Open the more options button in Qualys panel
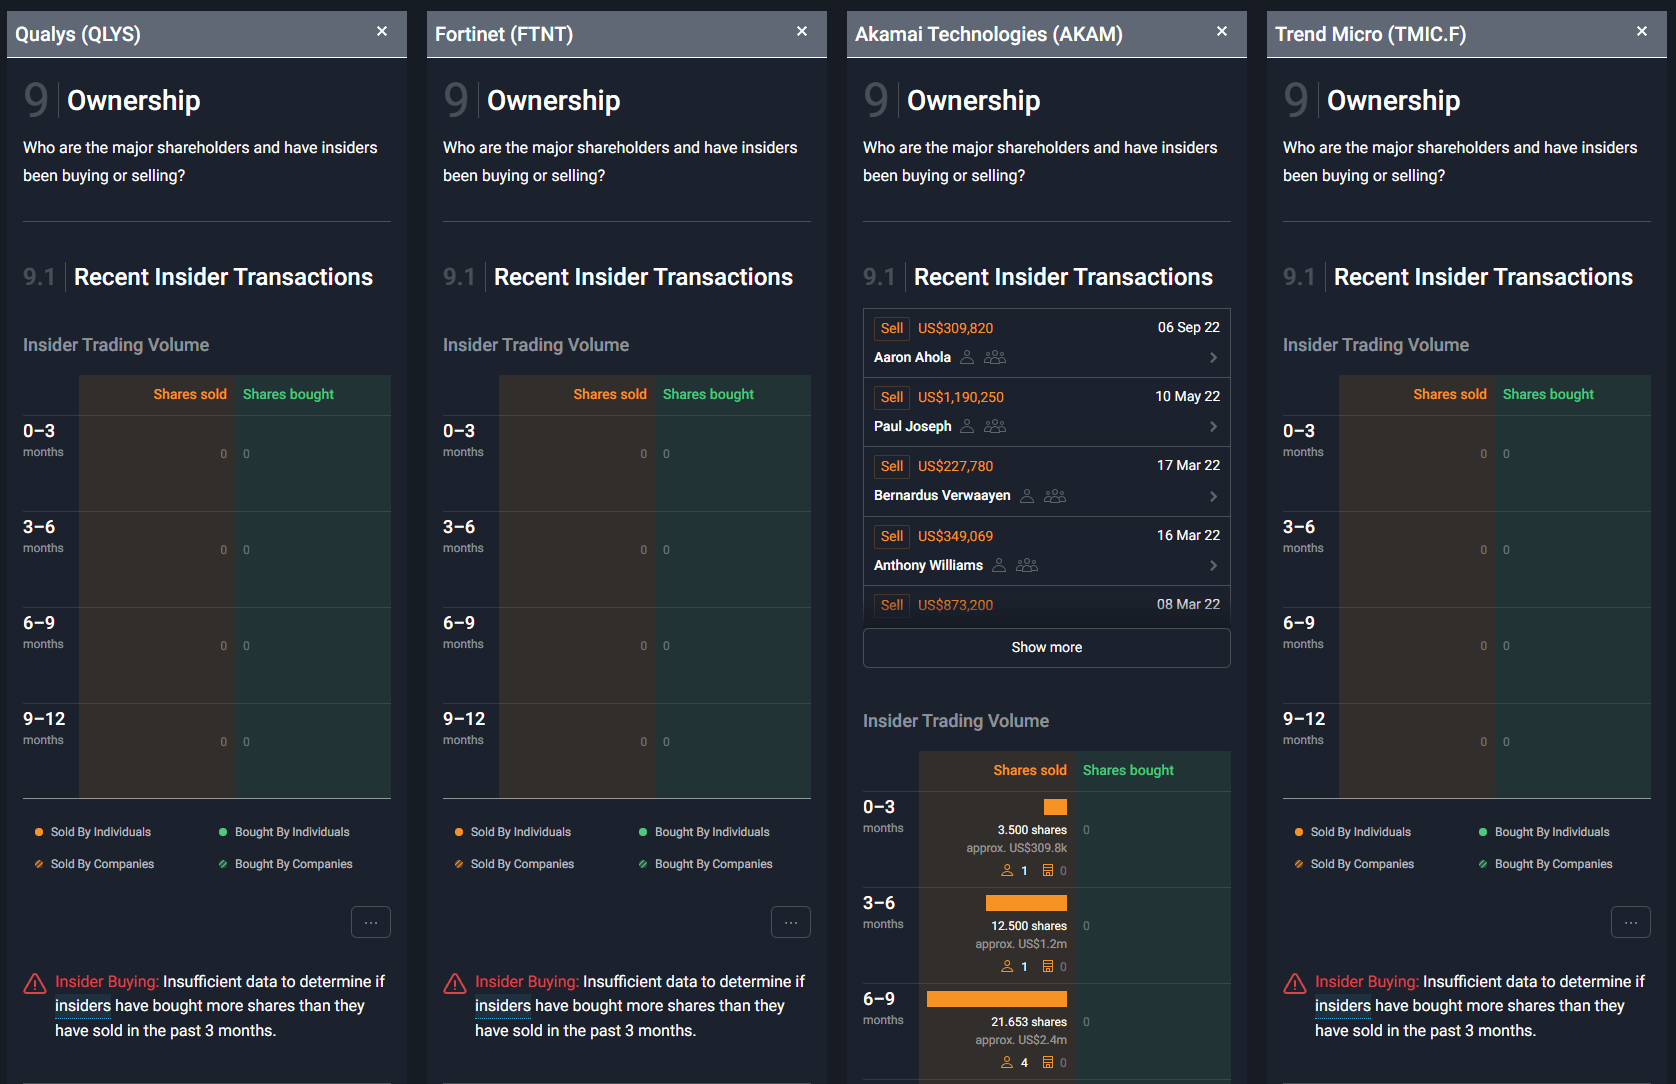1676x1084 pixels. coord(371,922)
